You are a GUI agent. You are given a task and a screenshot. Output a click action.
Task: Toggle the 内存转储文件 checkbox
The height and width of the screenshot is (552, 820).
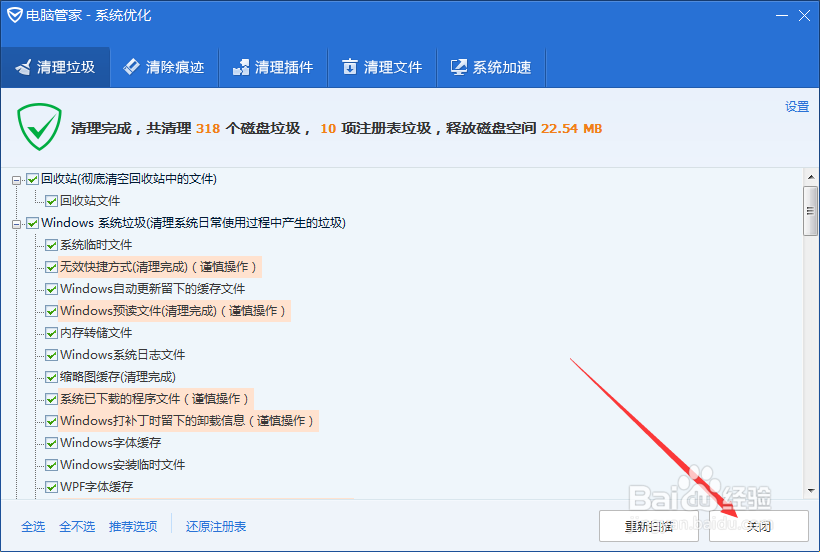pos(51,333)
